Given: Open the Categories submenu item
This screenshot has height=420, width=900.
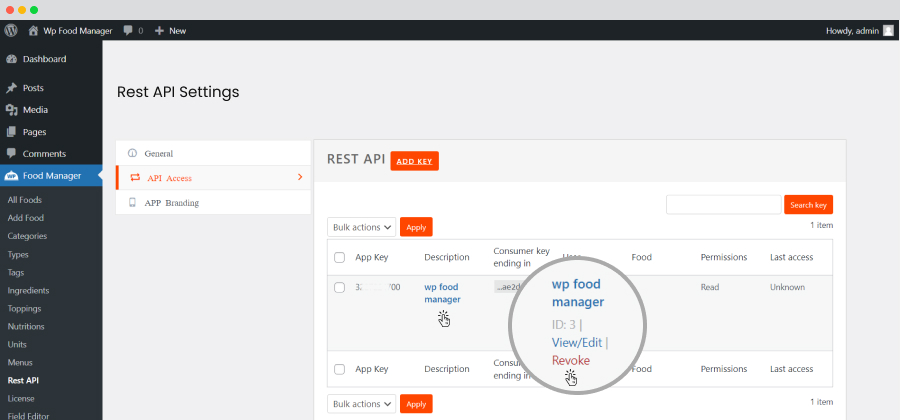Looking at the screenshot, I should (x=28, y=236).
